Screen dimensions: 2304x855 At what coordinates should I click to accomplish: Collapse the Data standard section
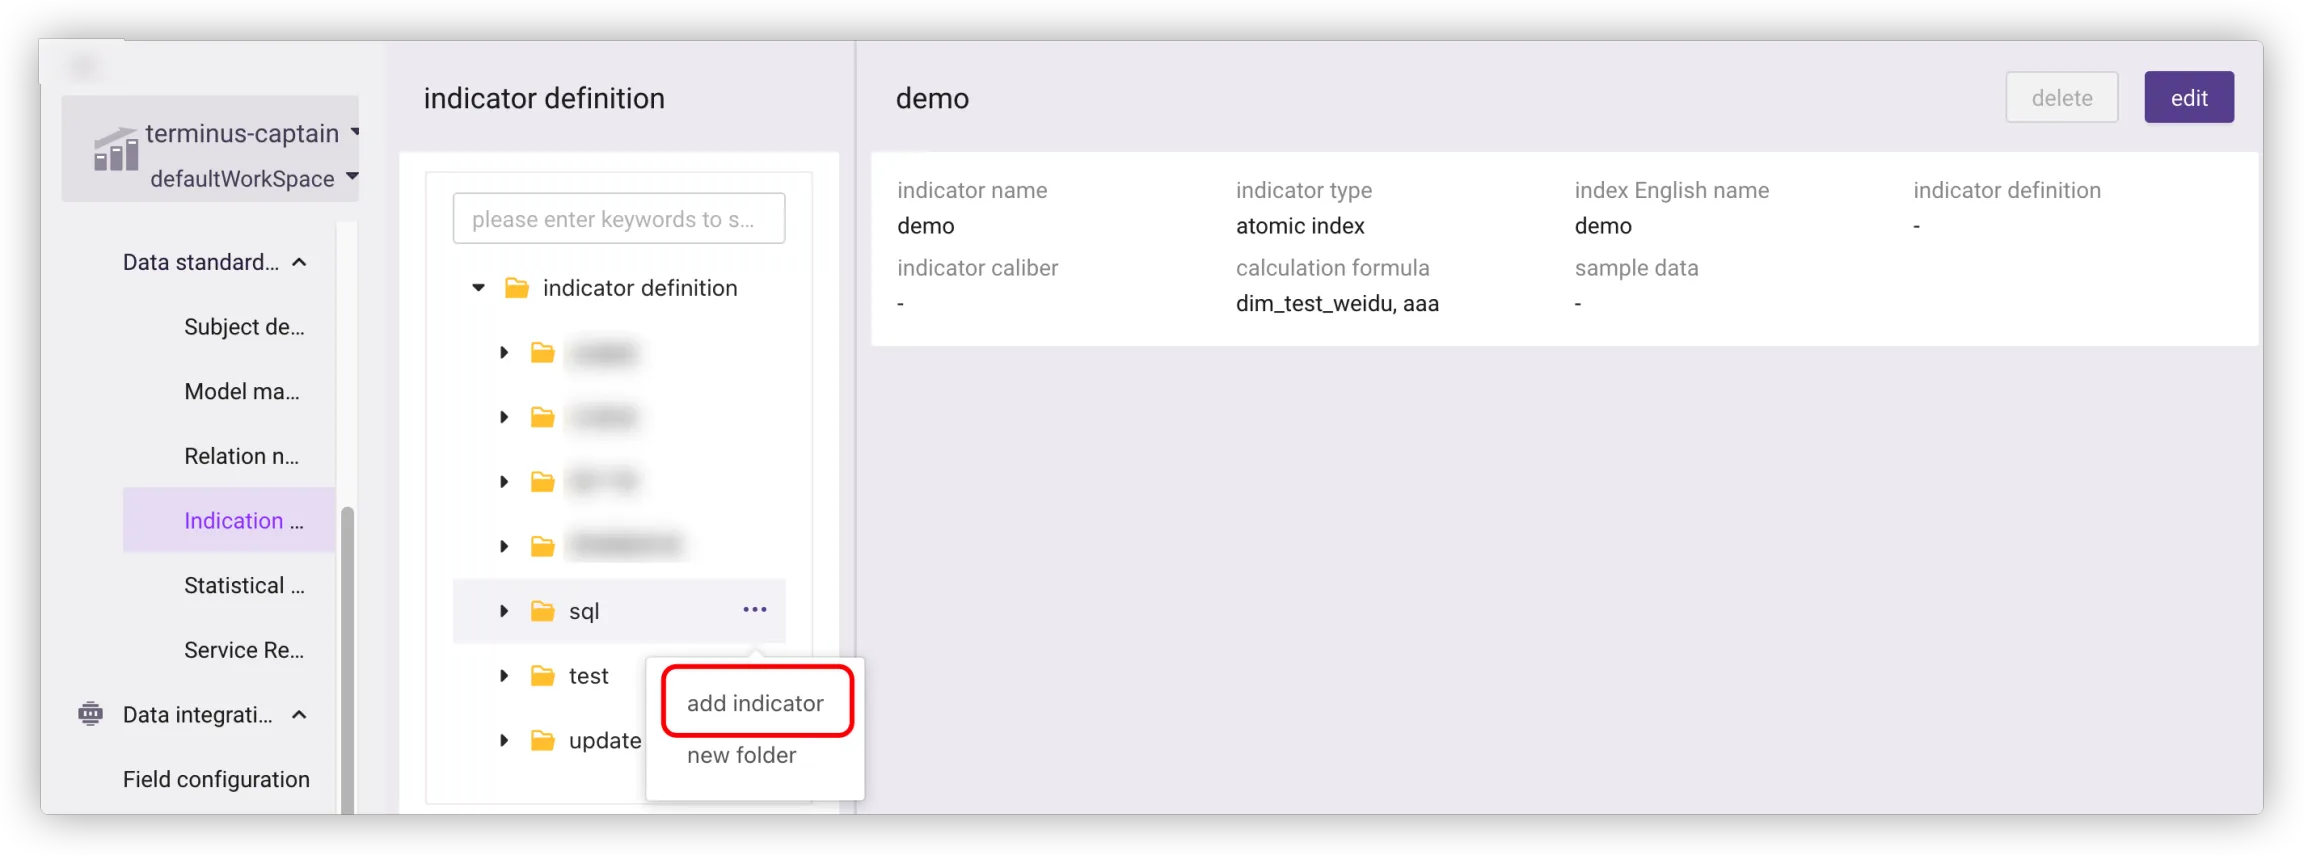click(299, 262)
